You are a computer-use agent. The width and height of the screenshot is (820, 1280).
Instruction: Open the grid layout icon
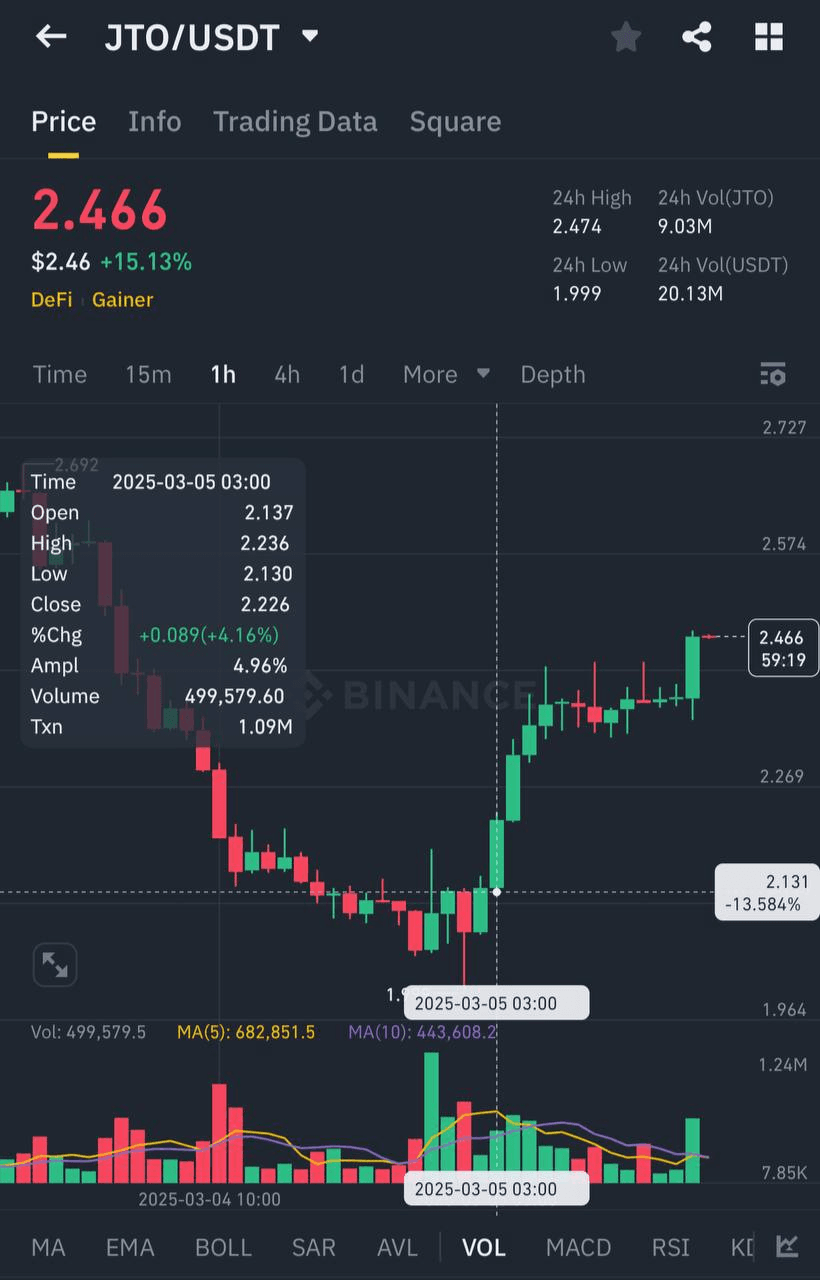(768, 37)
